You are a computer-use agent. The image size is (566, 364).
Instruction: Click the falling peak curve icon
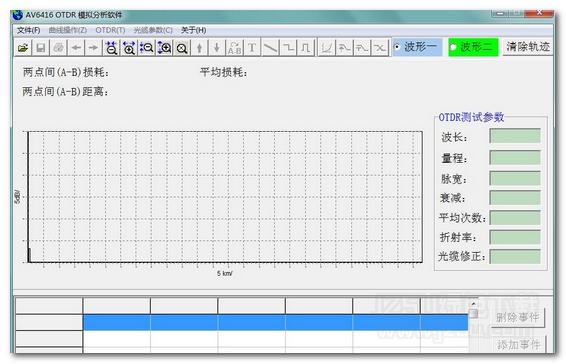(x=362, y=48)
